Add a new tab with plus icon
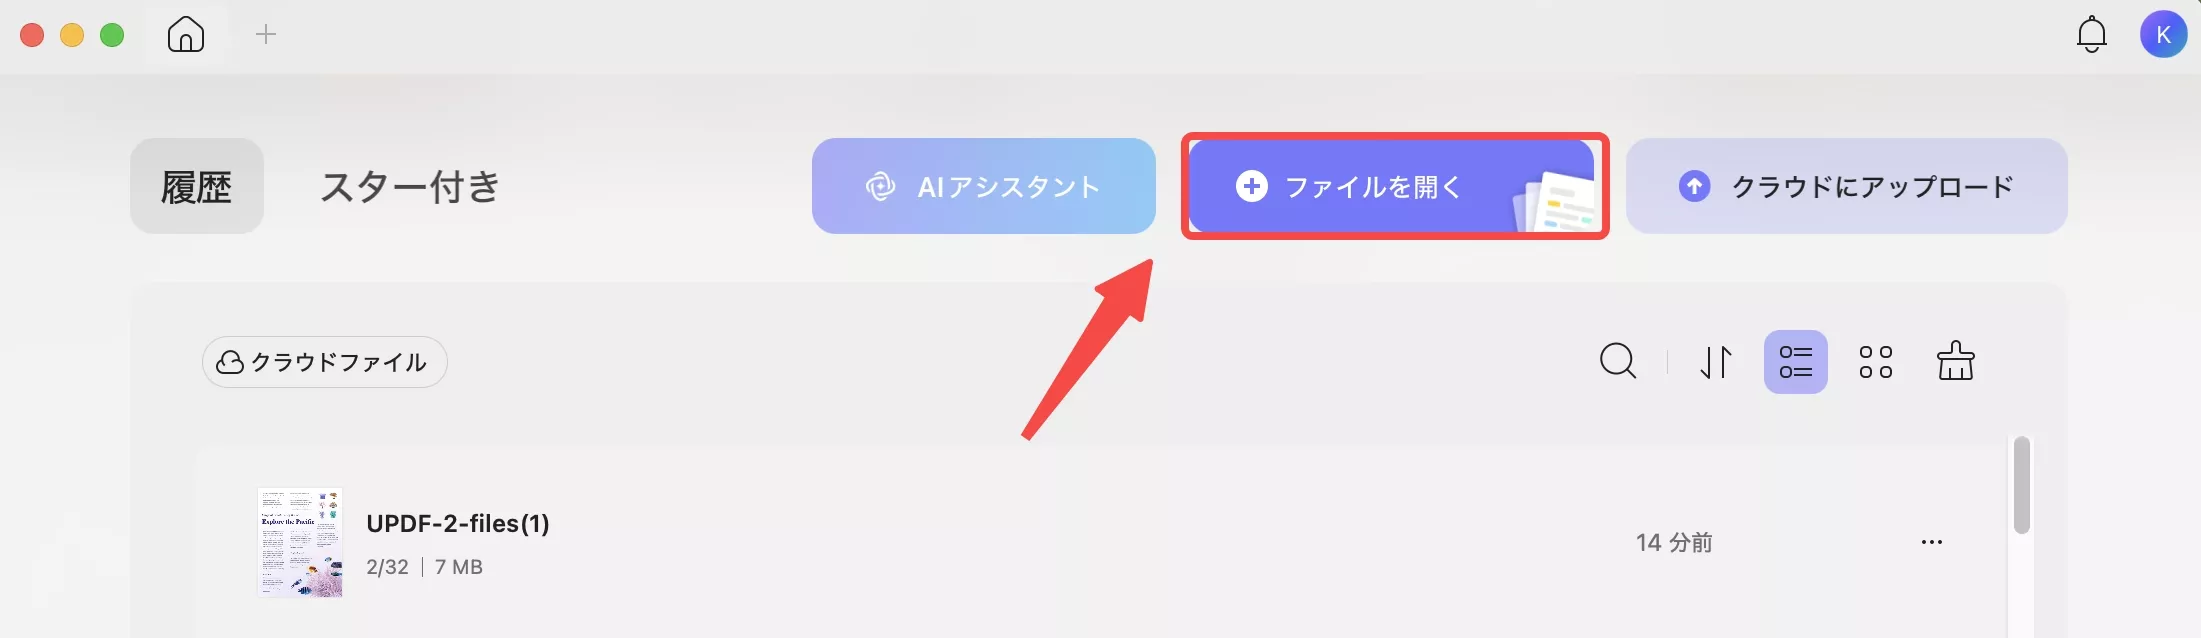Image resolution: width=2201 pixels, height=638 pixels. 266,34
